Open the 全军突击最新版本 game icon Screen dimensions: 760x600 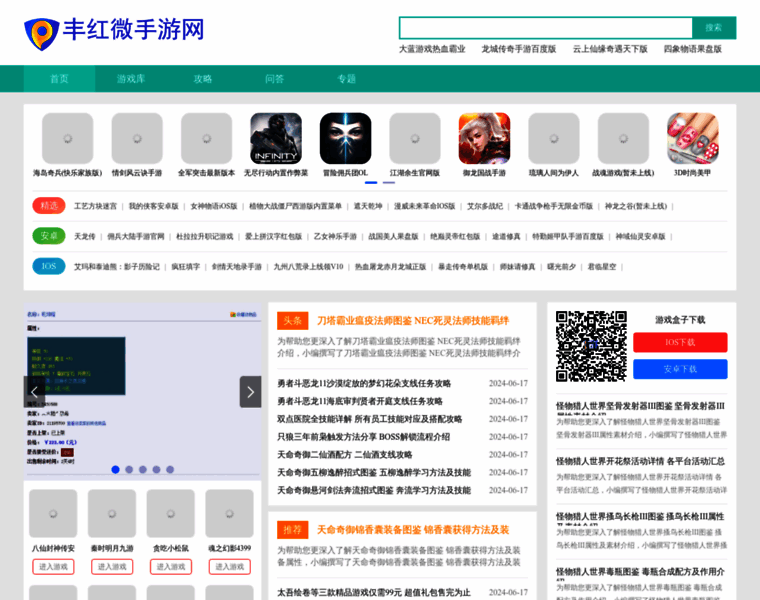(206, 139)
